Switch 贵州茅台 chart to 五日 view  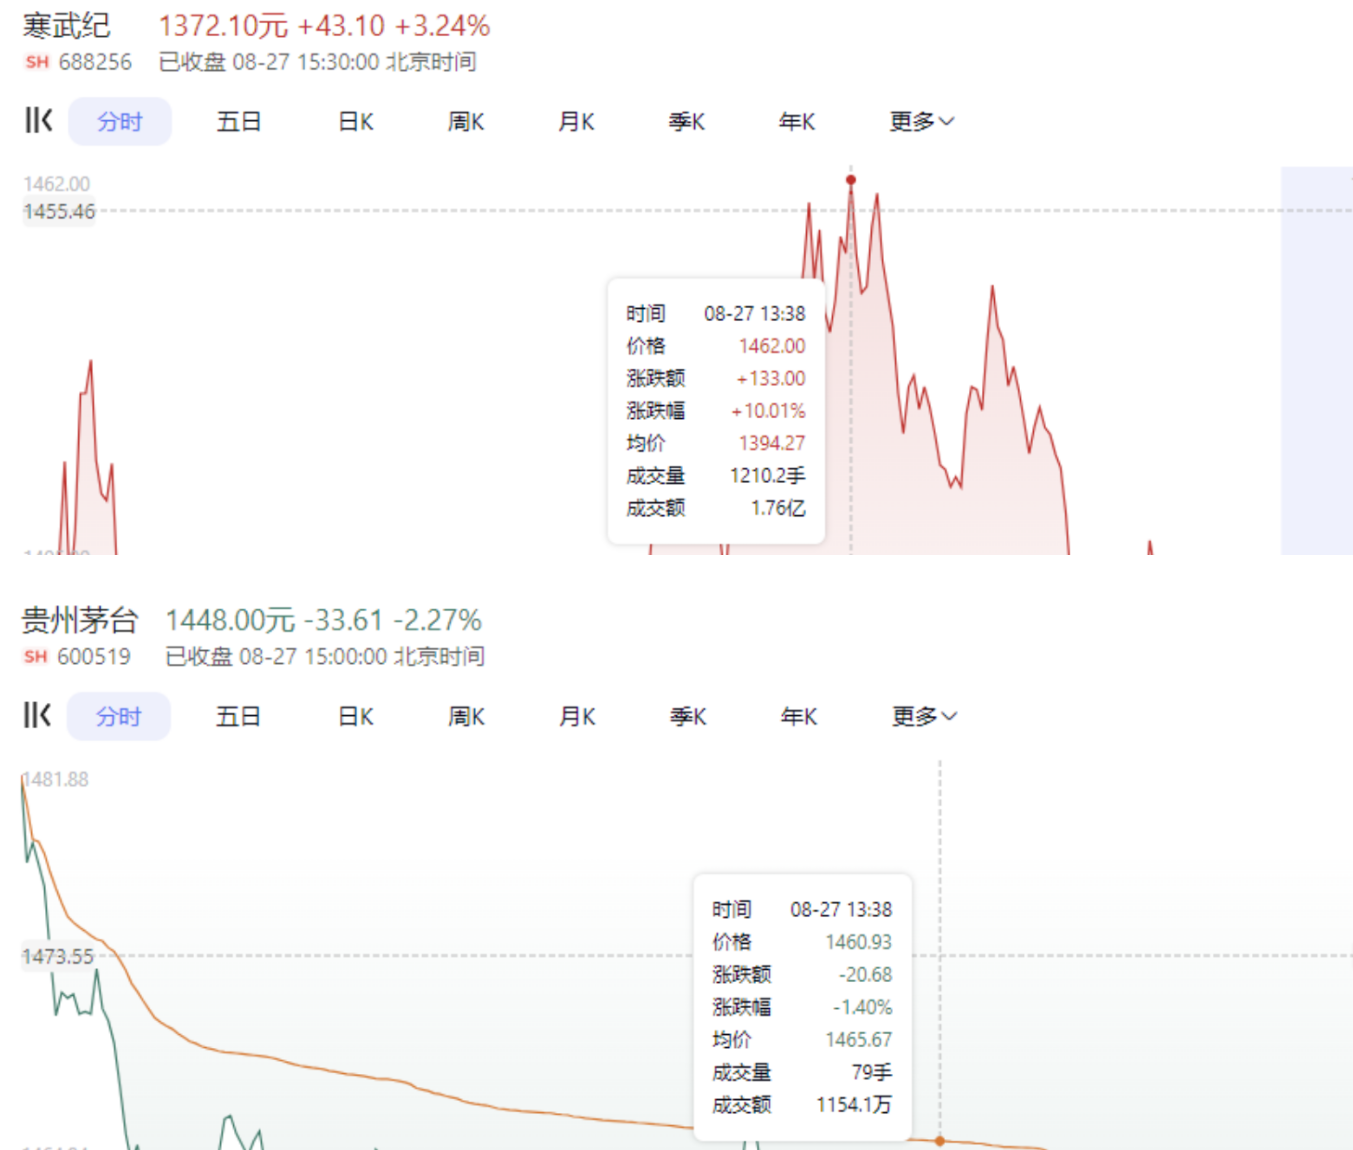[x=238, y=717]
